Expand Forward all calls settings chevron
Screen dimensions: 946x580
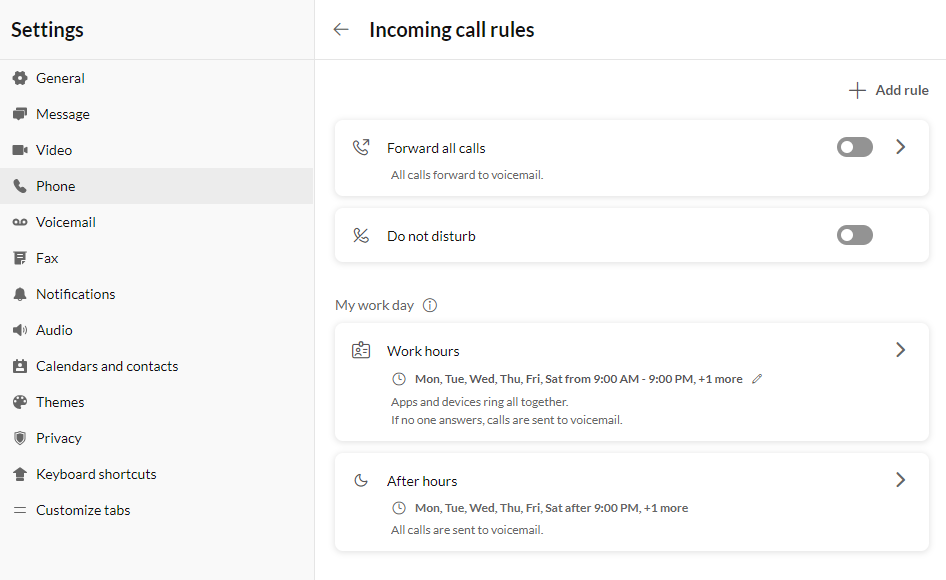[x=900, y=147]
